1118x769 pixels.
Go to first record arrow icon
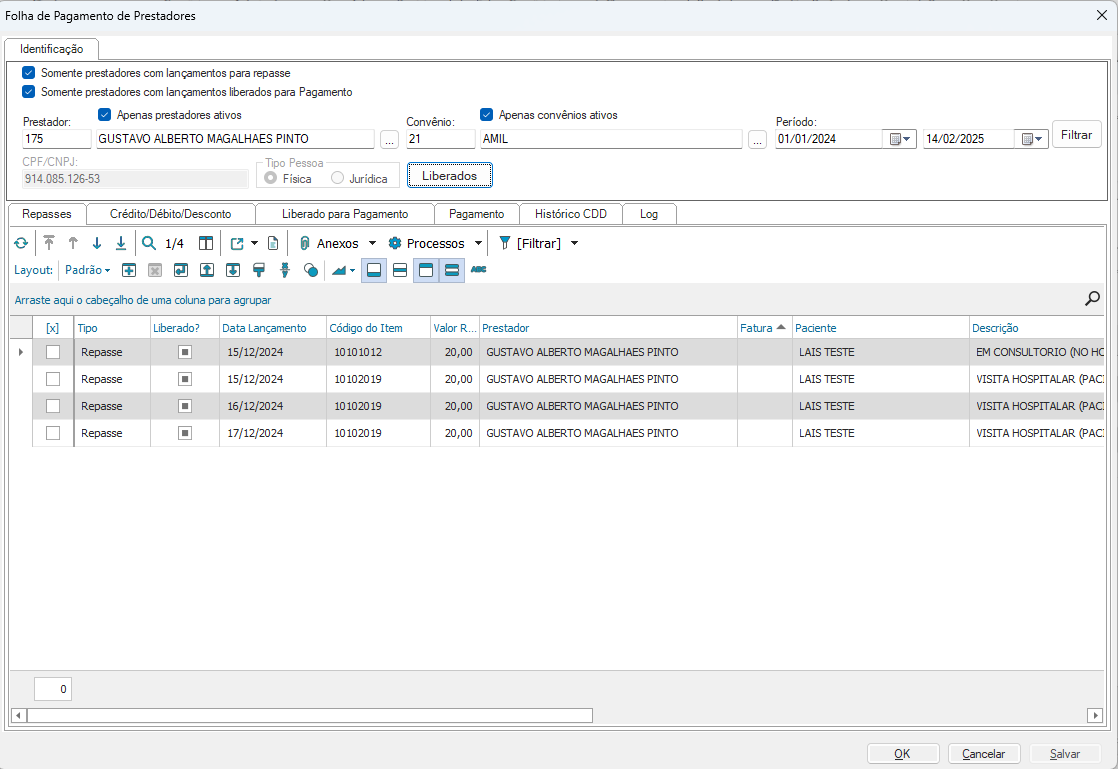coord(48,244)
